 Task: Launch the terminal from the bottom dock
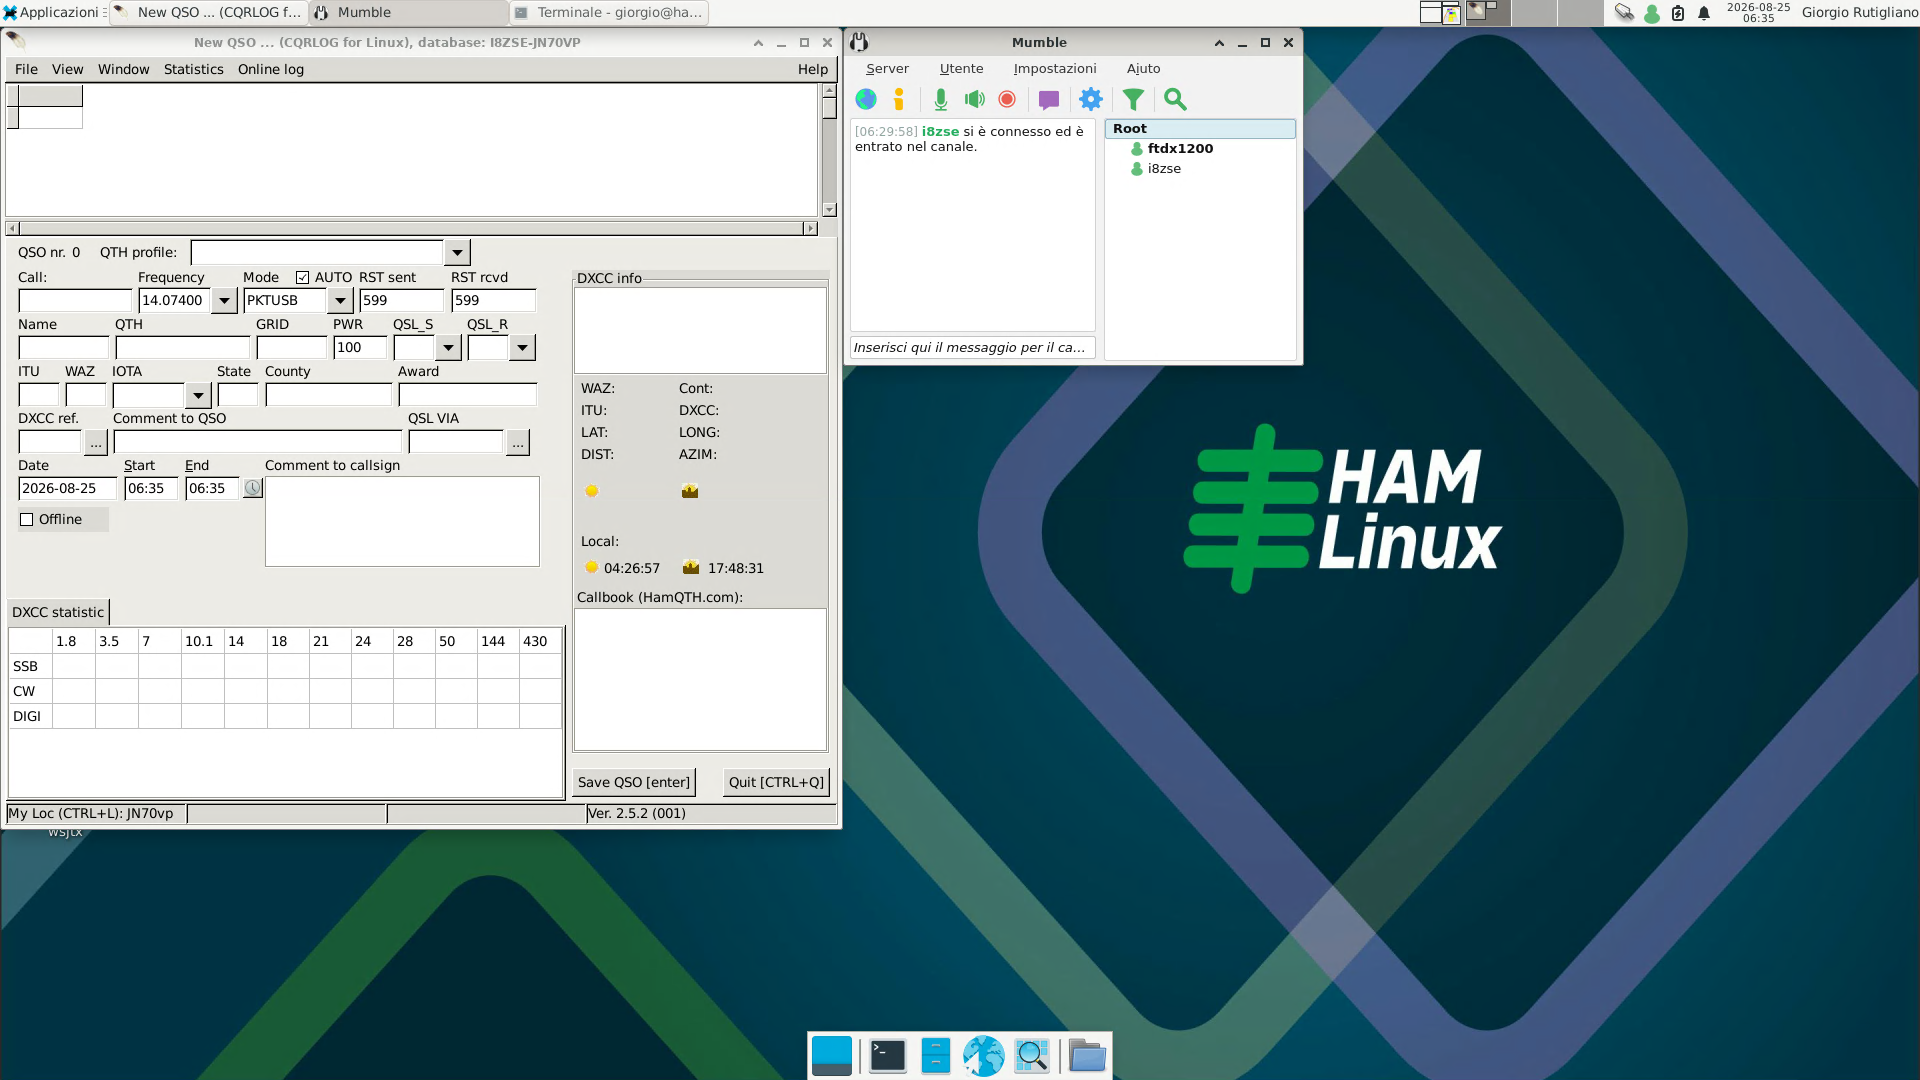(887, 1056)
